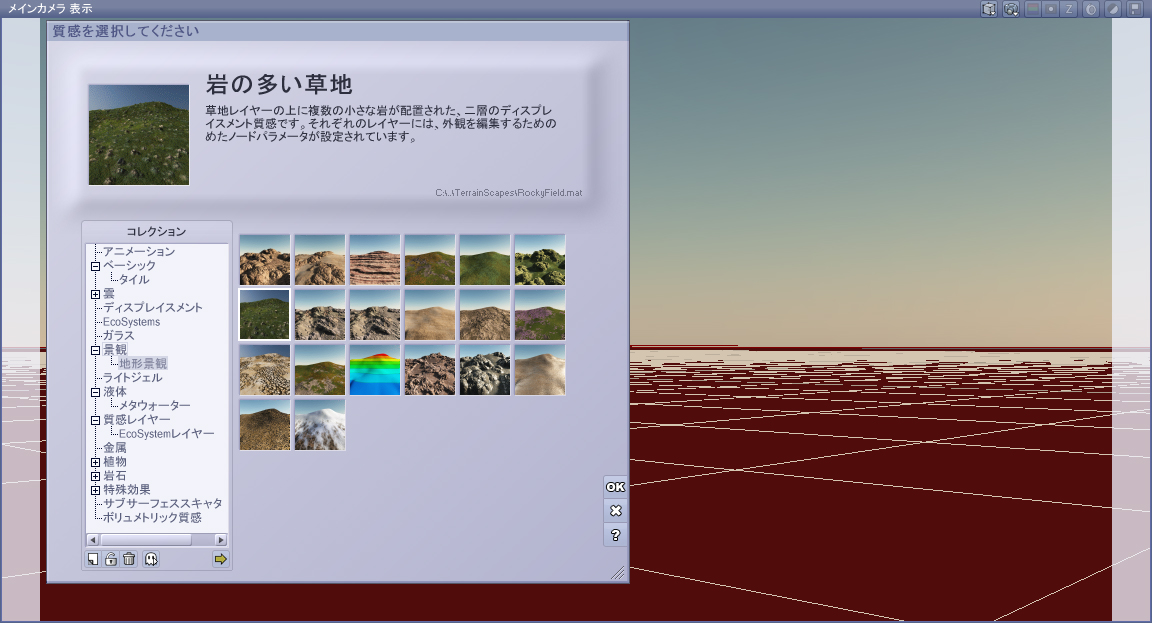
Task: Choose the EcoSystems collection
Action: pyautogui.click(x=132, y=322)
